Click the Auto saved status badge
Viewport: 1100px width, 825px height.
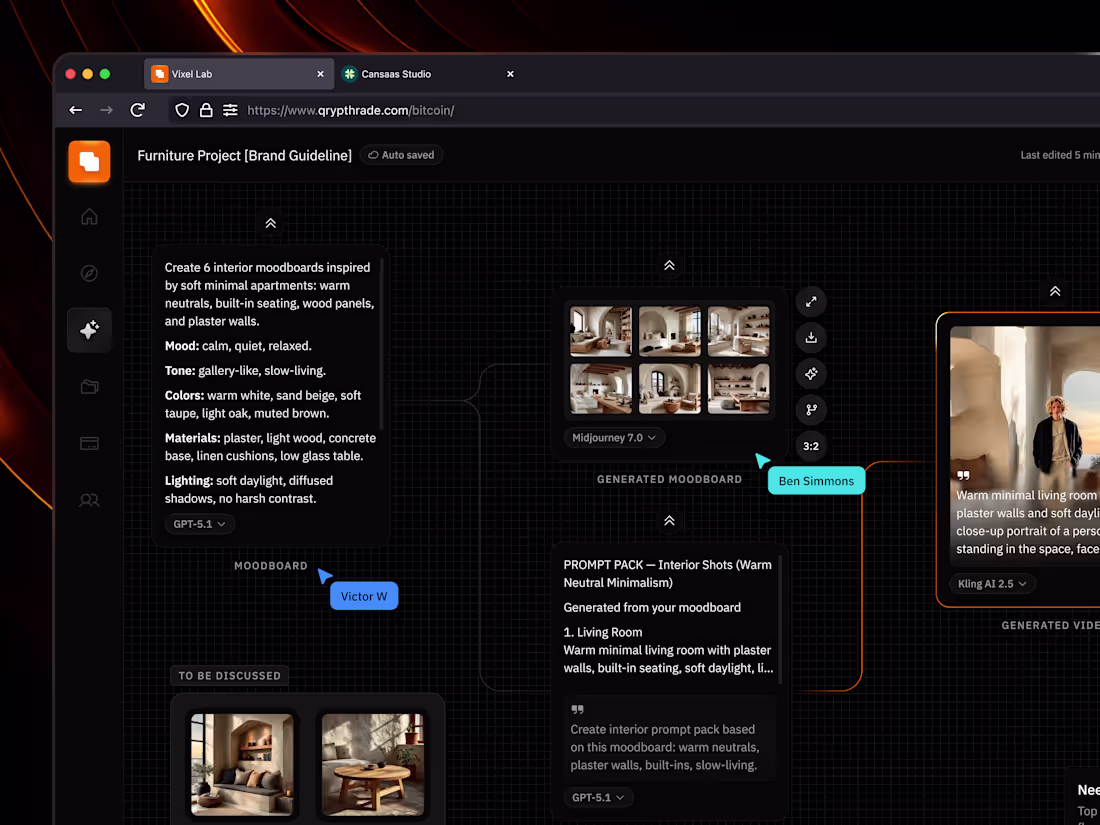tap(401, 155)
